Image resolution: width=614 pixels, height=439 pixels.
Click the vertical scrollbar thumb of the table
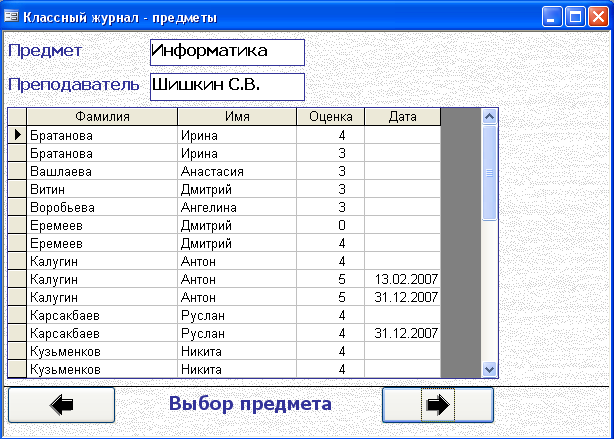click(489, 173)
